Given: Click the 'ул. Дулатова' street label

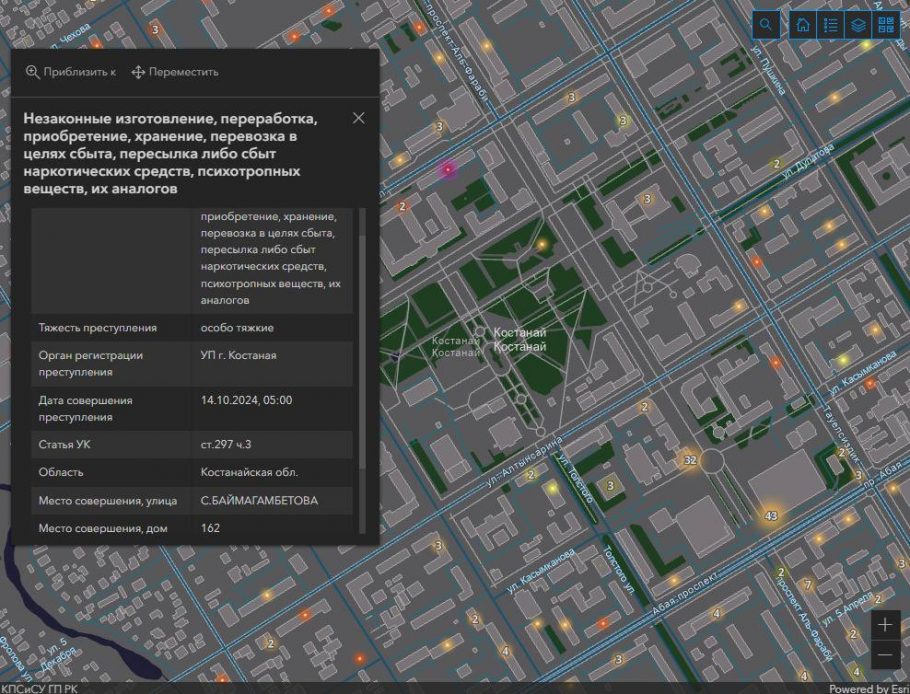Looking at the screenshot, I should pos(807,160).
